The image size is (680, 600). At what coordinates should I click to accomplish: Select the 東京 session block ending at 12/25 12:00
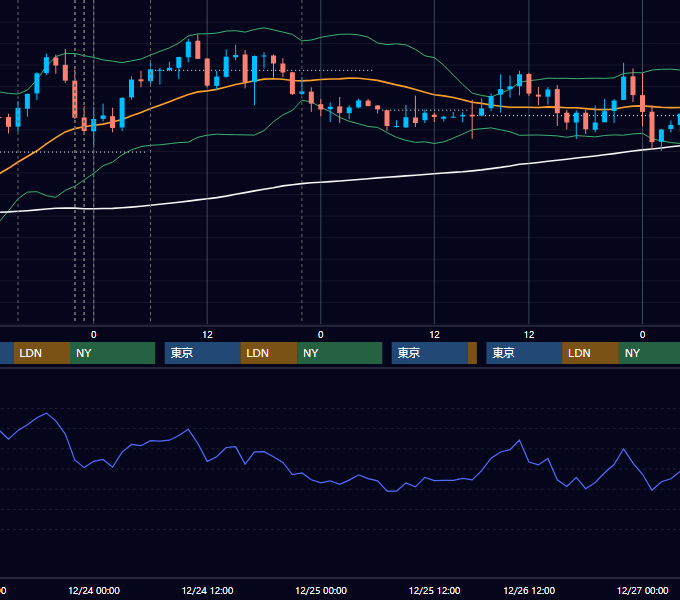429,353
